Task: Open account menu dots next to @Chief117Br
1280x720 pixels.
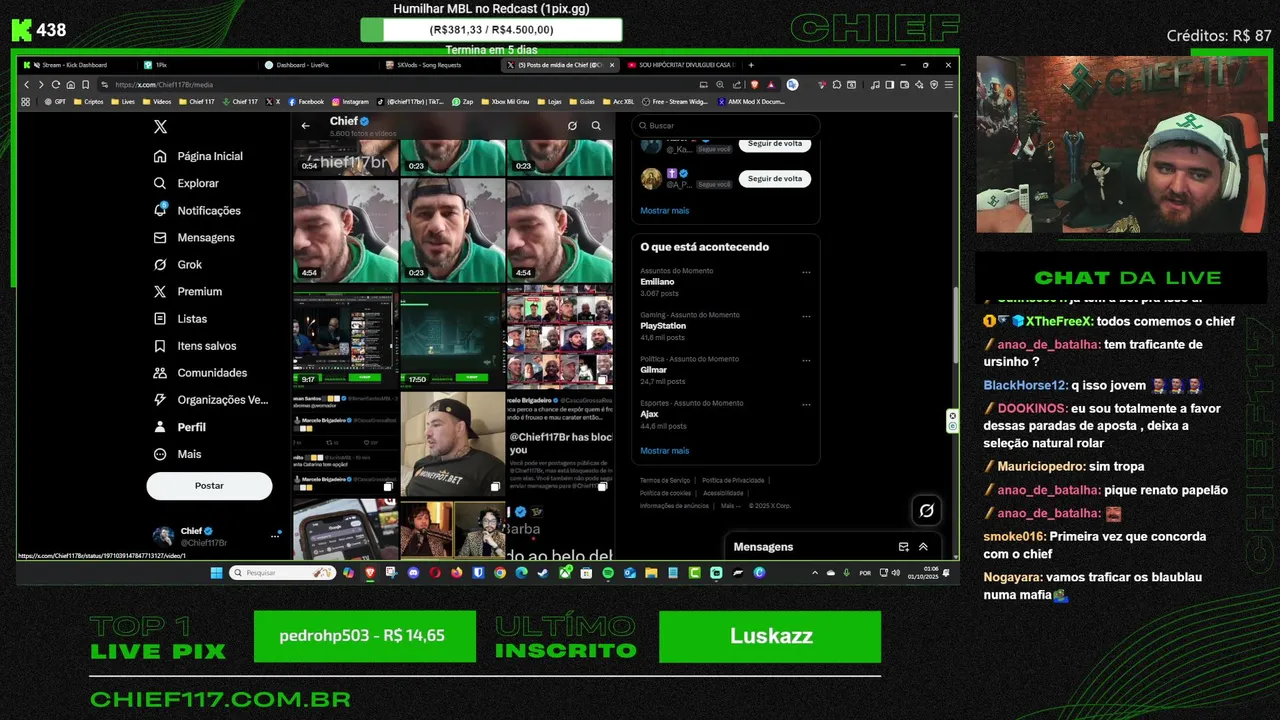Action: [275, 537]
